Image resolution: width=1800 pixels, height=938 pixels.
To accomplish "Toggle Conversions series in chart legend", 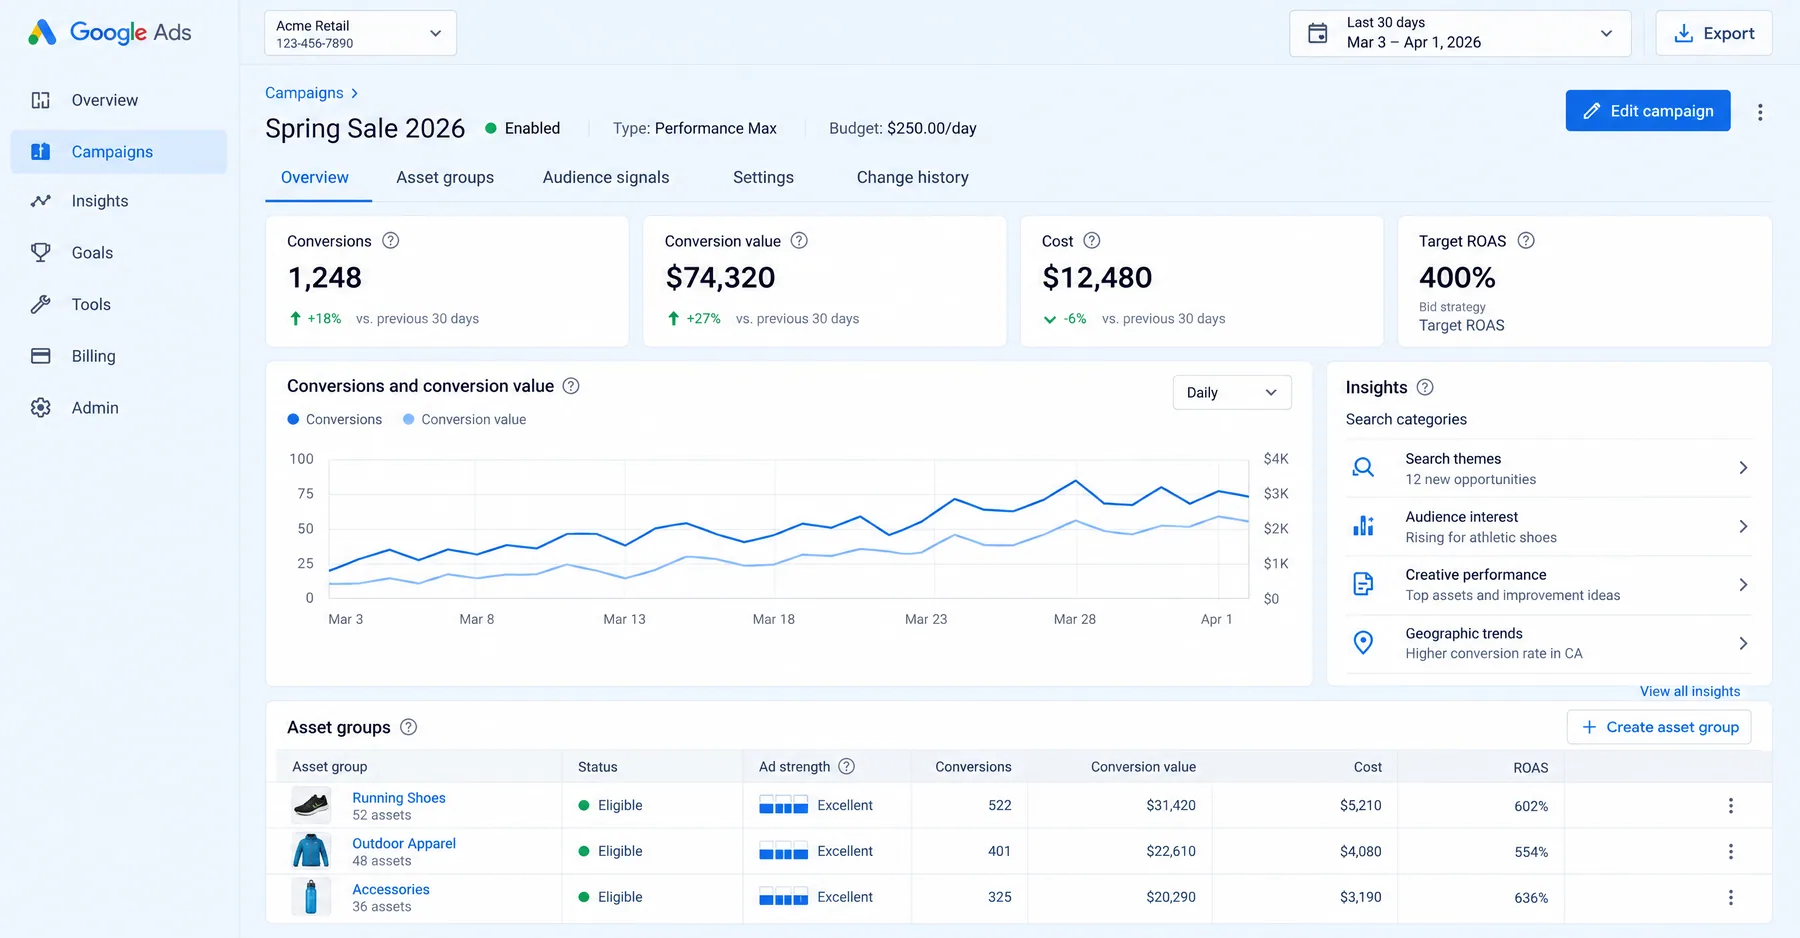I will tap(335, 420).
